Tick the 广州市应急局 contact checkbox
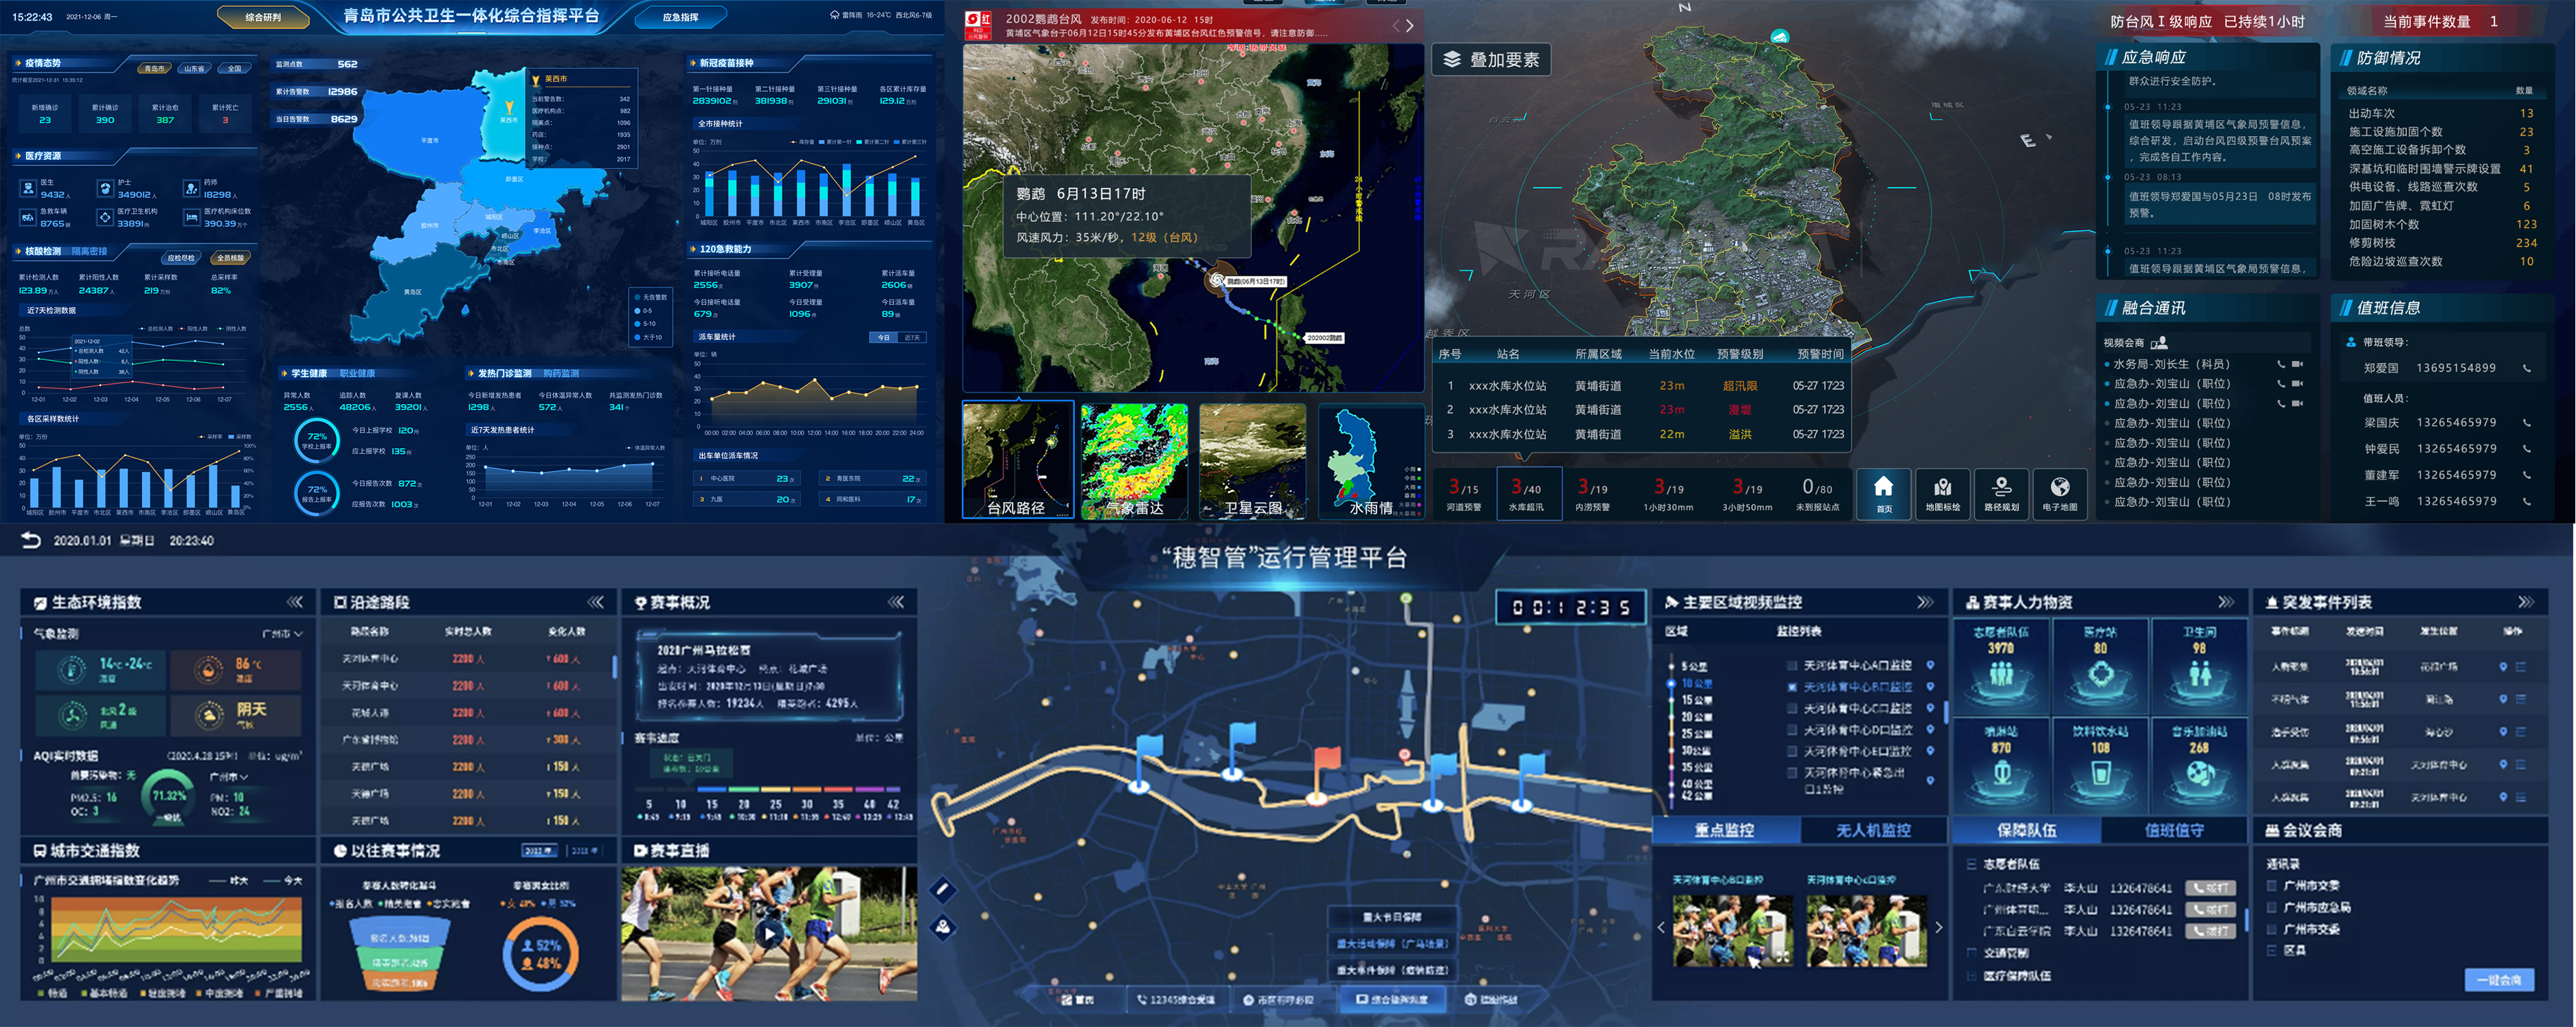This screenshot has height=1027, width=2576. 2271,907
